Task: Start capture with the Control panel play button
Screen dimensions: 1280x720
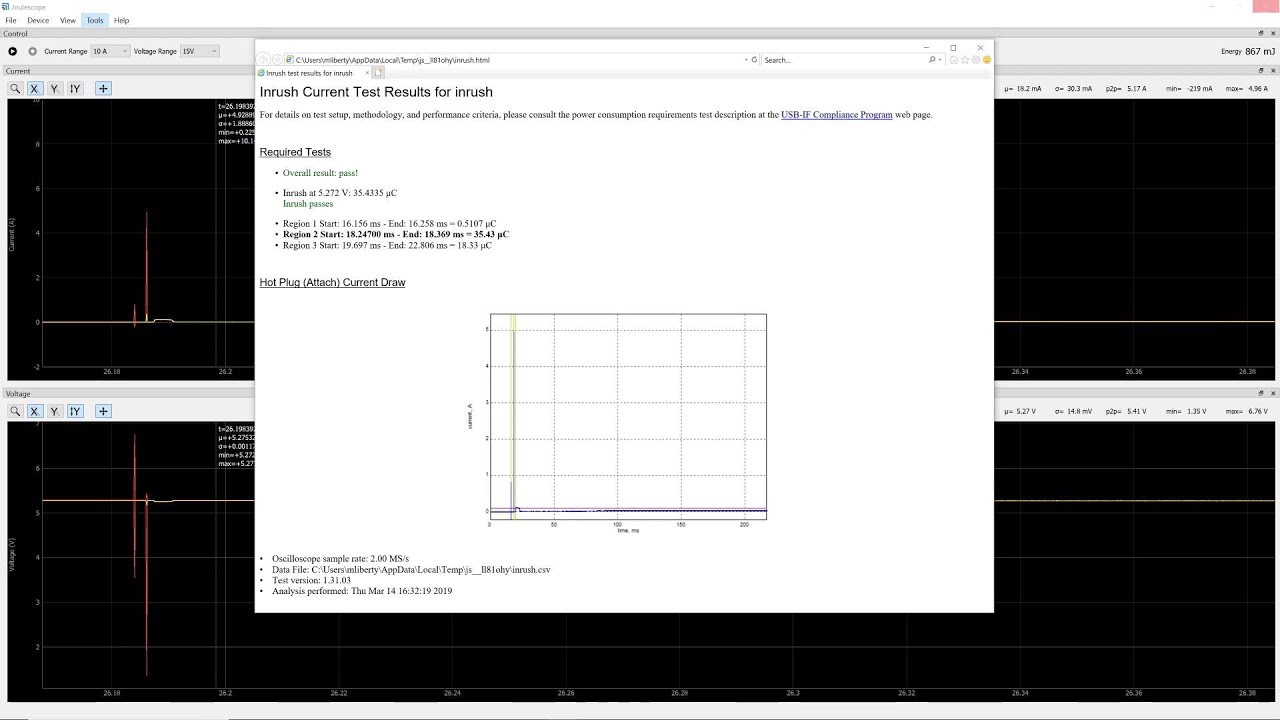Action: (13, 51)
